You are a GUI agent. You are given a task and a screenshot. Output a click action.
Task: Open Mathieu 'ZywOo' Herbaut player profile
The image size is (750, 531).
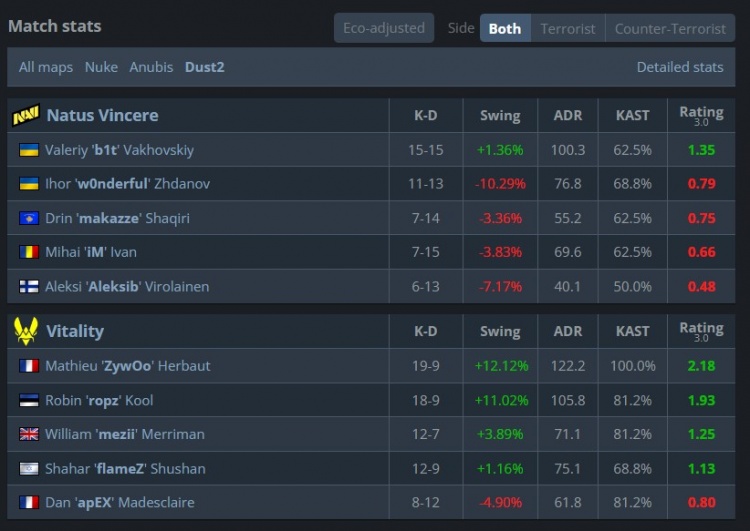tap(128, 366)
